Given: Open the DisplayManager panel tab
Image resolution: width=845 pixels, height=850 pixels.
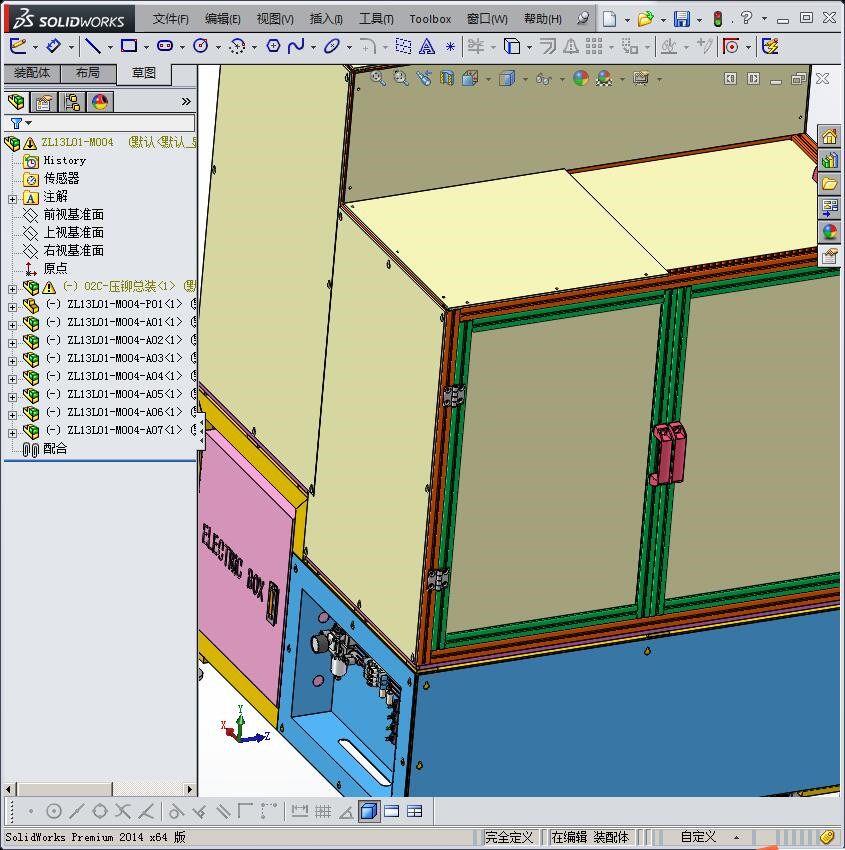Looking at the screenshot, I should pyautogui.click(x=100, y=101).
